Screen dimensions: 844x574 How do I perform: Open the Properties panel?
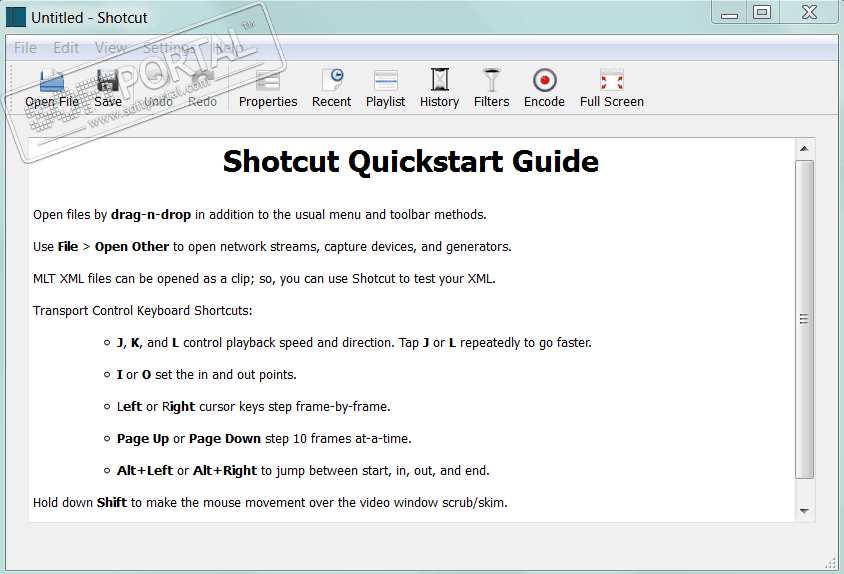268,89
